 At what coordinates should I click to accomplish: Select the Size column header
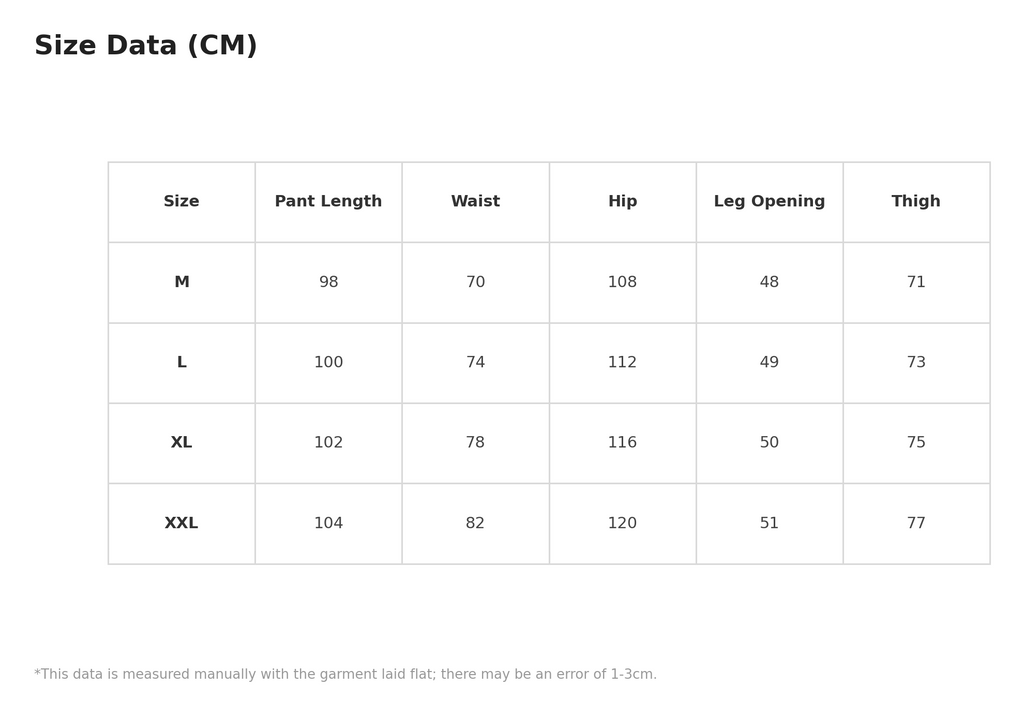pos(182,201)
